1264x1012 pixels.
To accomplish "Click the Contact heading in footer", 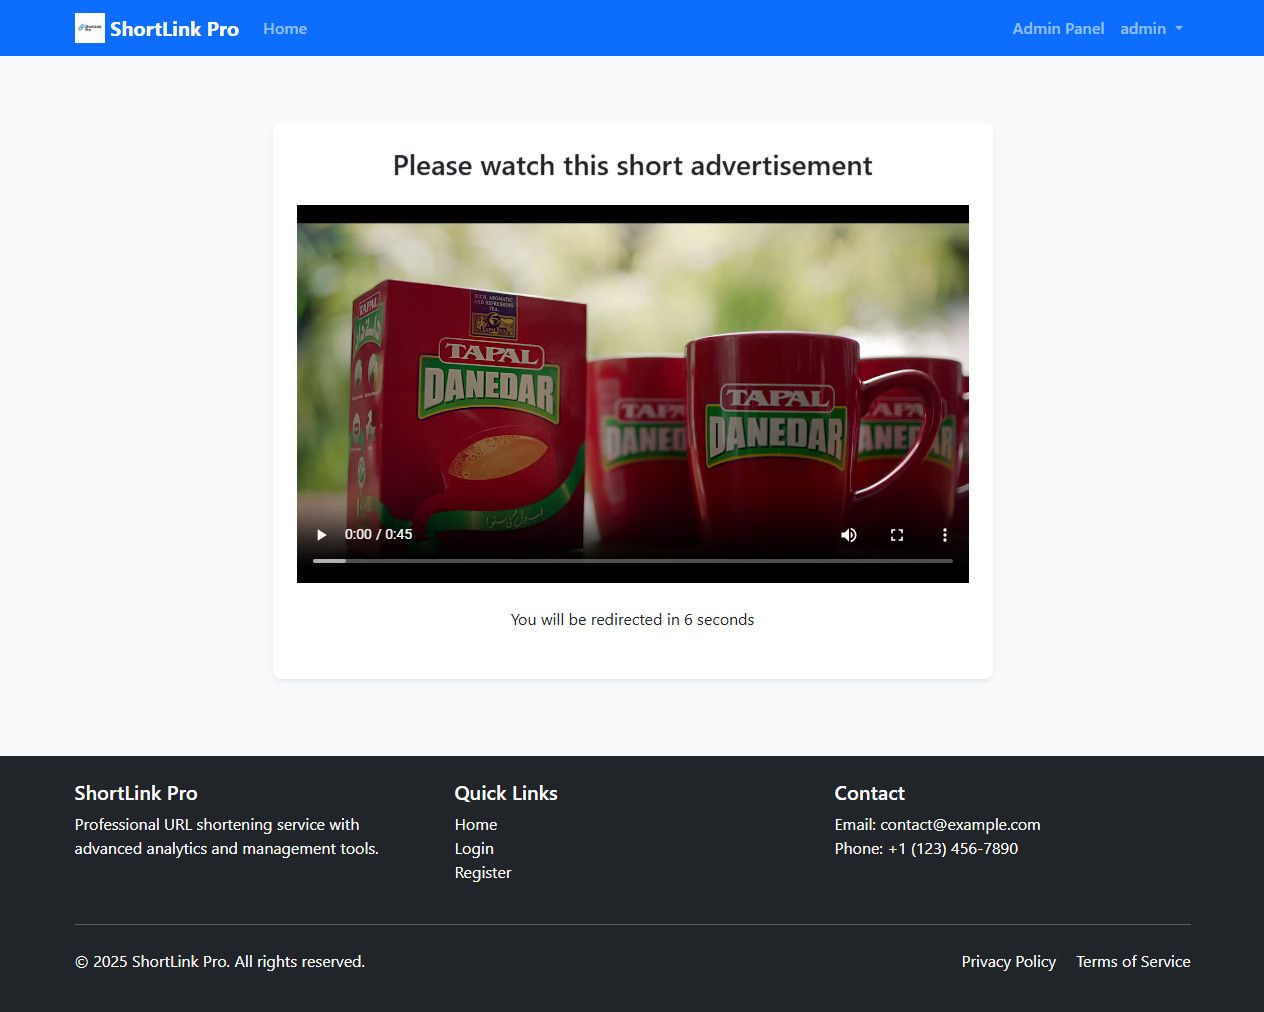I will (869, 793).
